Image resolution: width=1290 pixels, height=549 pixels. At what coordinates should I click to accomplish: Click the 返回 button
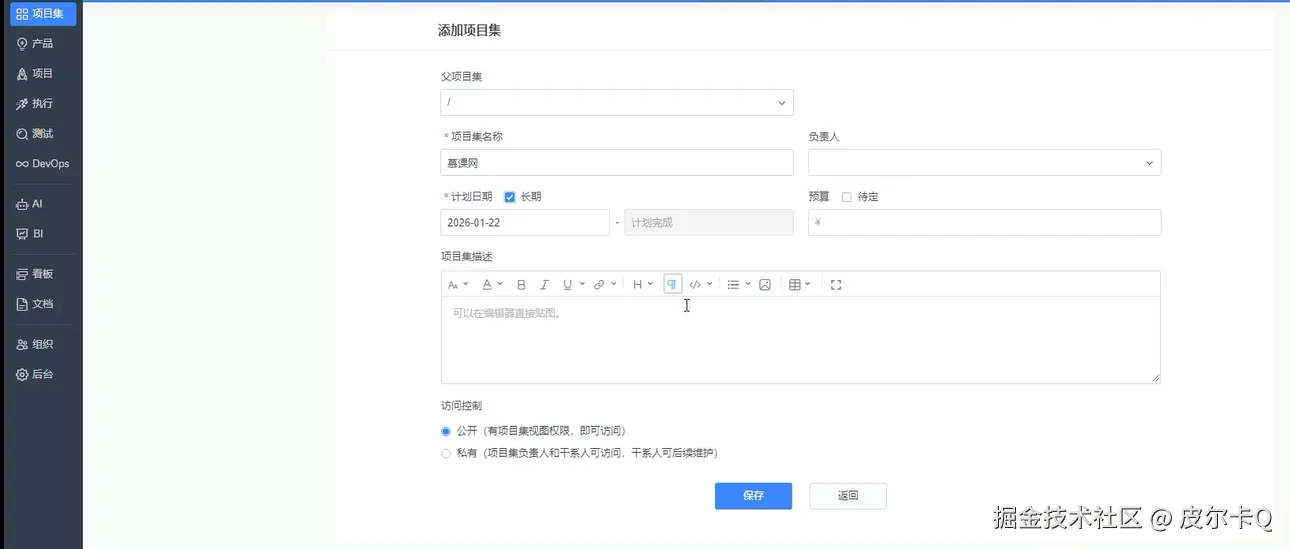[848, 496]
